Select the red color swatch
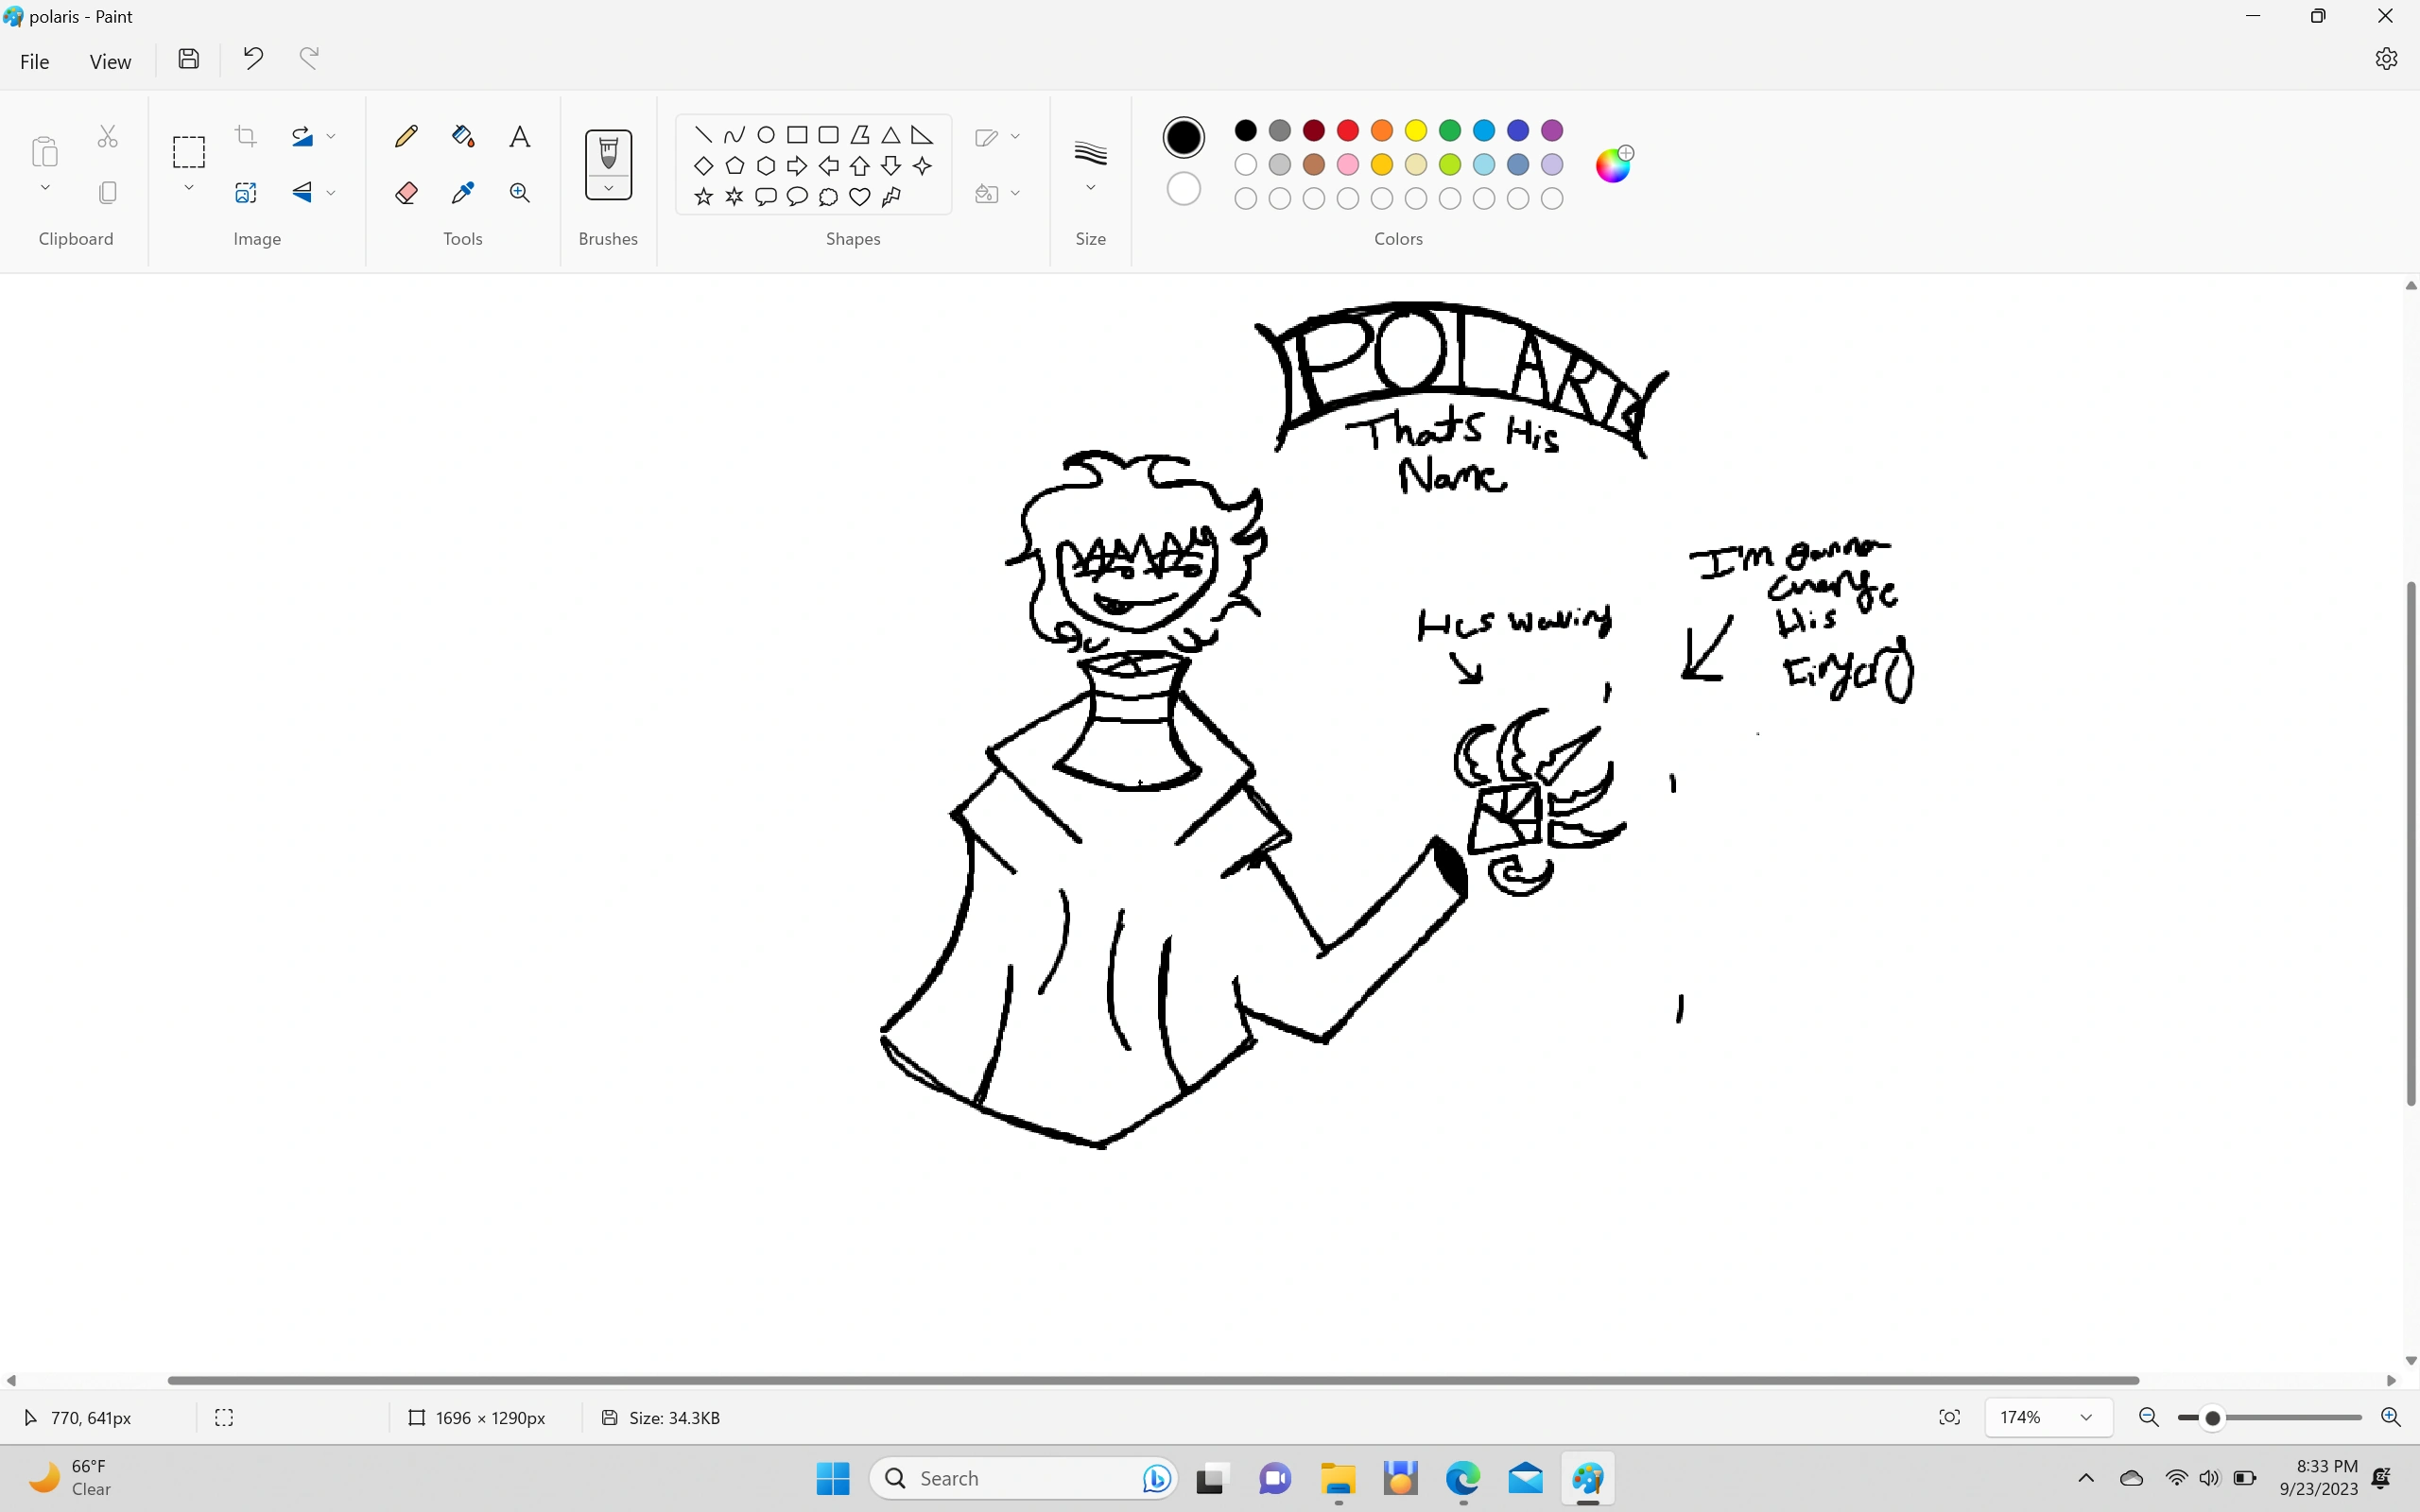Image resolution: width=2420 pixels, height=1512 pixels. click(1347, 130)
